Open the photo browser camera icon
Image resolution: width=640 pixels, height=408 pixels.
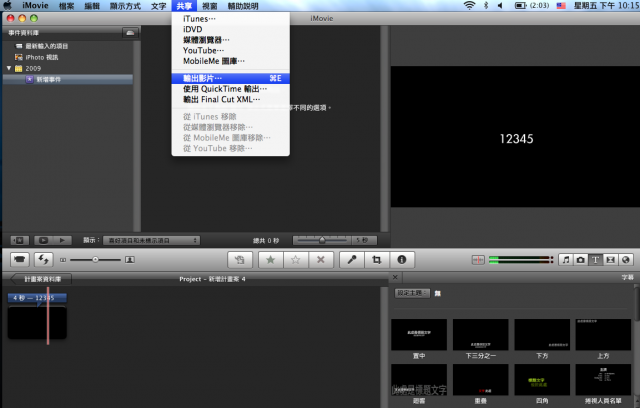[x=580, y=260]
